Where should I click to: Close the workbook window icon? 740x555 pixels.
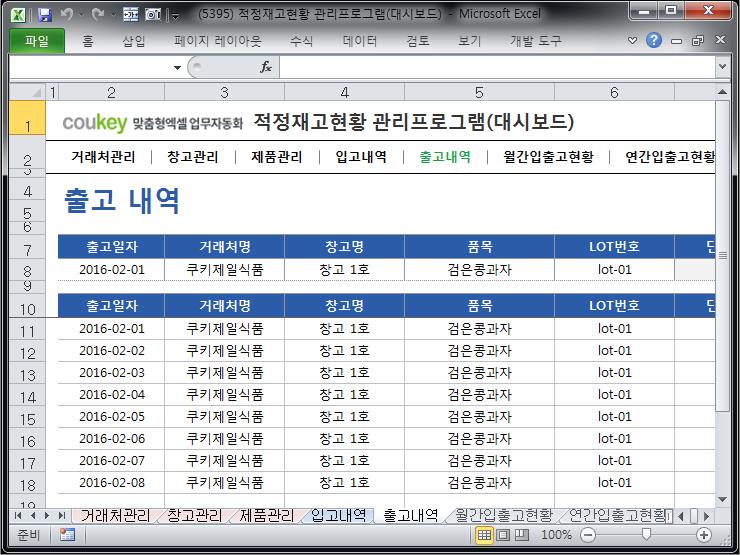(720, 40)
